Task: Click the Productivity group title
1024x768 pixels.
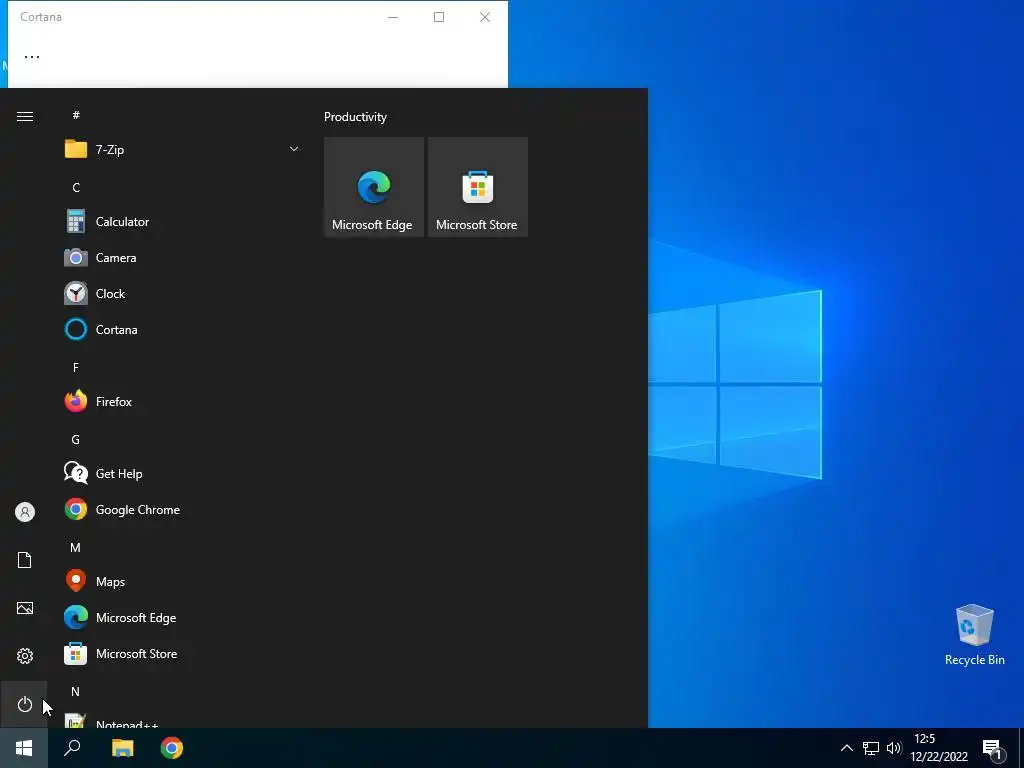Action: coord(355,117)
